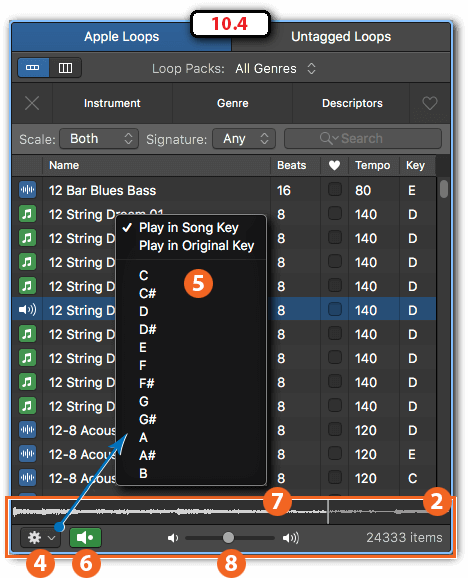Select key D from the menu
The image size is (468, 578).
click(144, 311)
